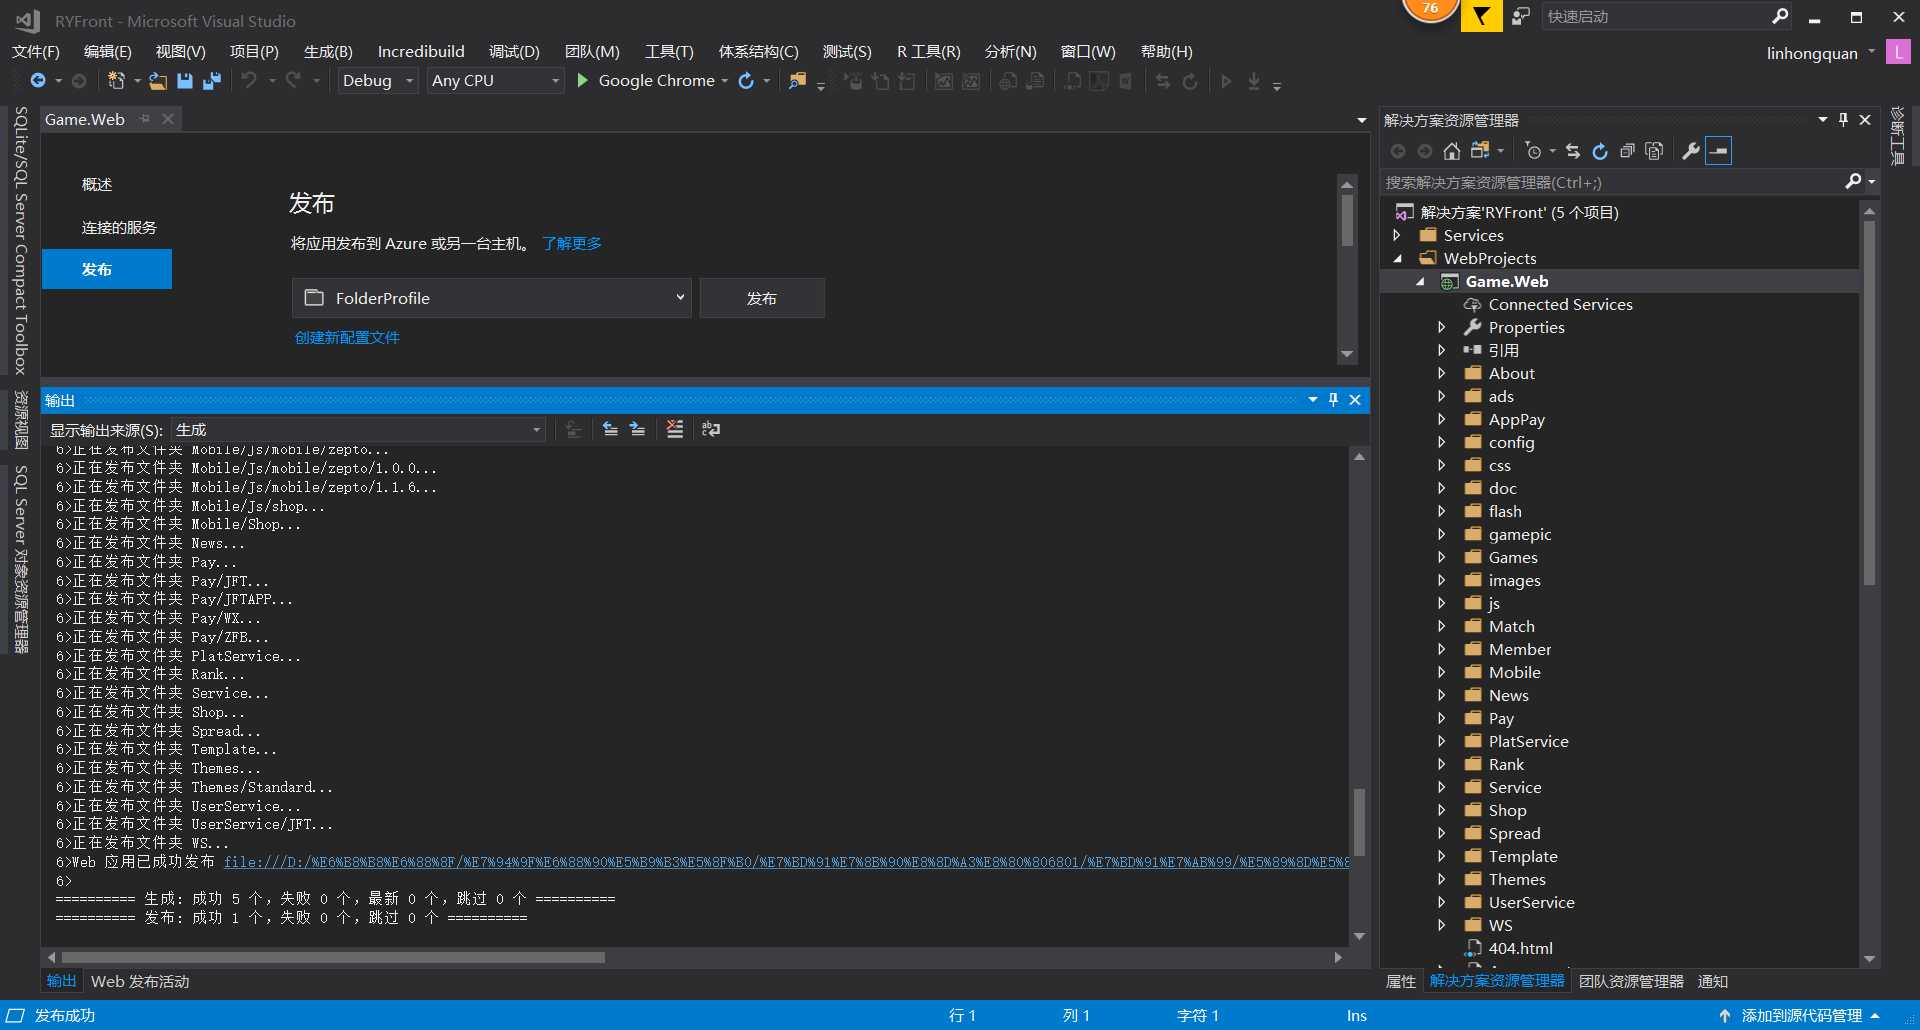Open the feedback icon next to Quick Launch
Image resolution: width=1920 pixels, height=1030 pixels.
(1521, 16)
